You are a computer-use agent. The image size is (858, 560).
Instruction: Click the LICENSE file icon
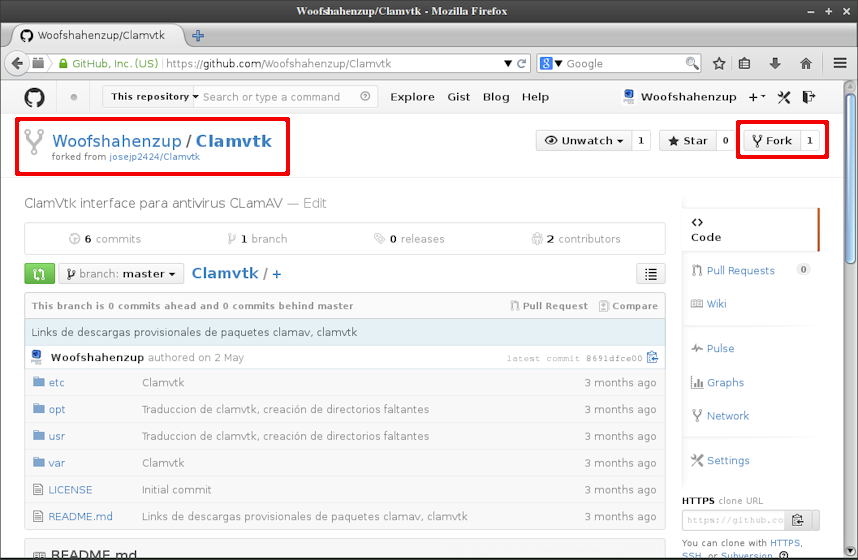pos(38,489)
